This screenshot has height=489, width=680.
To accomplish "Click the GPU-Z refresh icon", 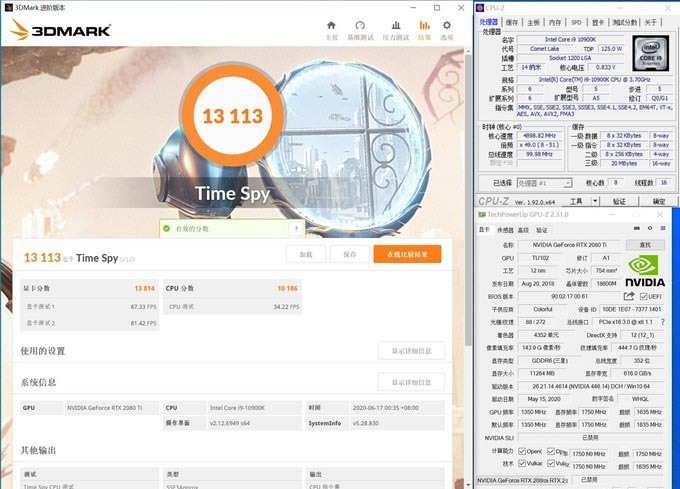I will tap(650, 228).
